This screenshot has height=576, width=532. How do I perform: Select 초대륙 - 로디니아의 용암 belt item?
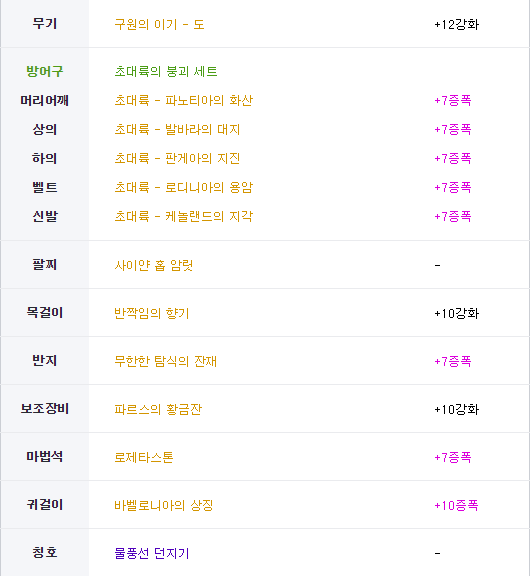pyautogui.click(x=184, y=187)
